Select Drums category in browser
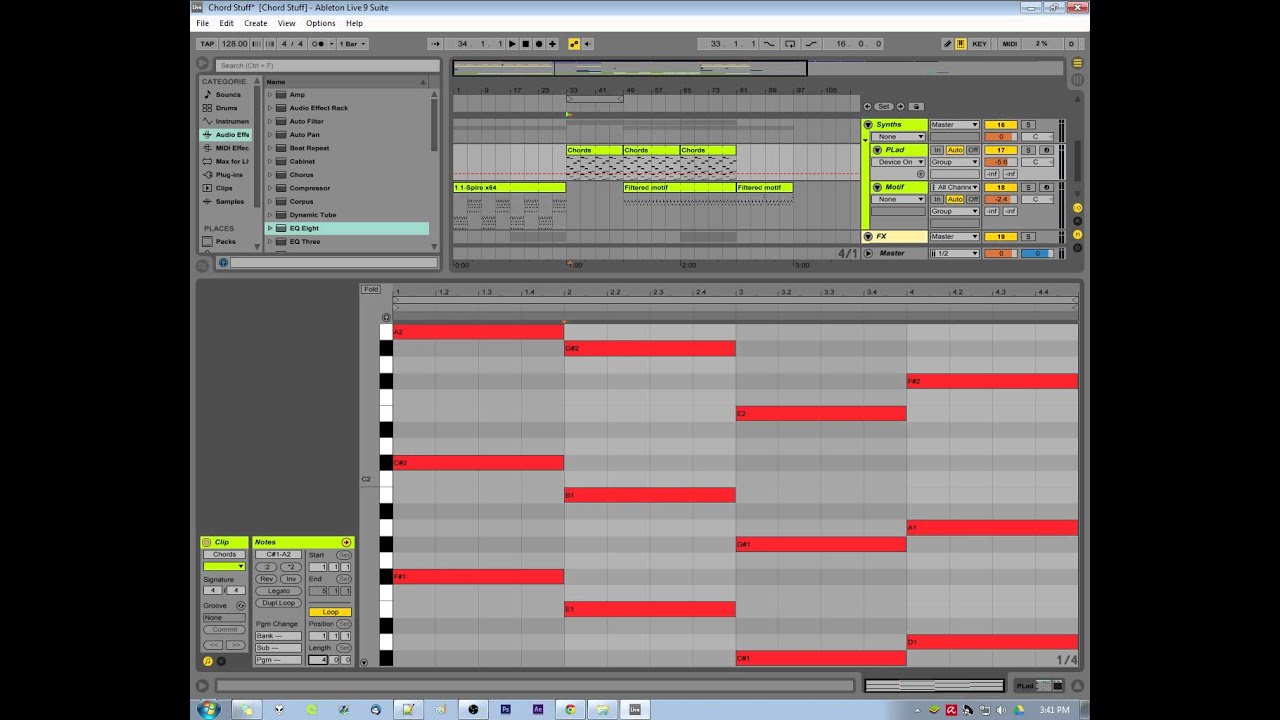Image resolution: width=1280 pixels, height=720 pixels. coord(225,108)
